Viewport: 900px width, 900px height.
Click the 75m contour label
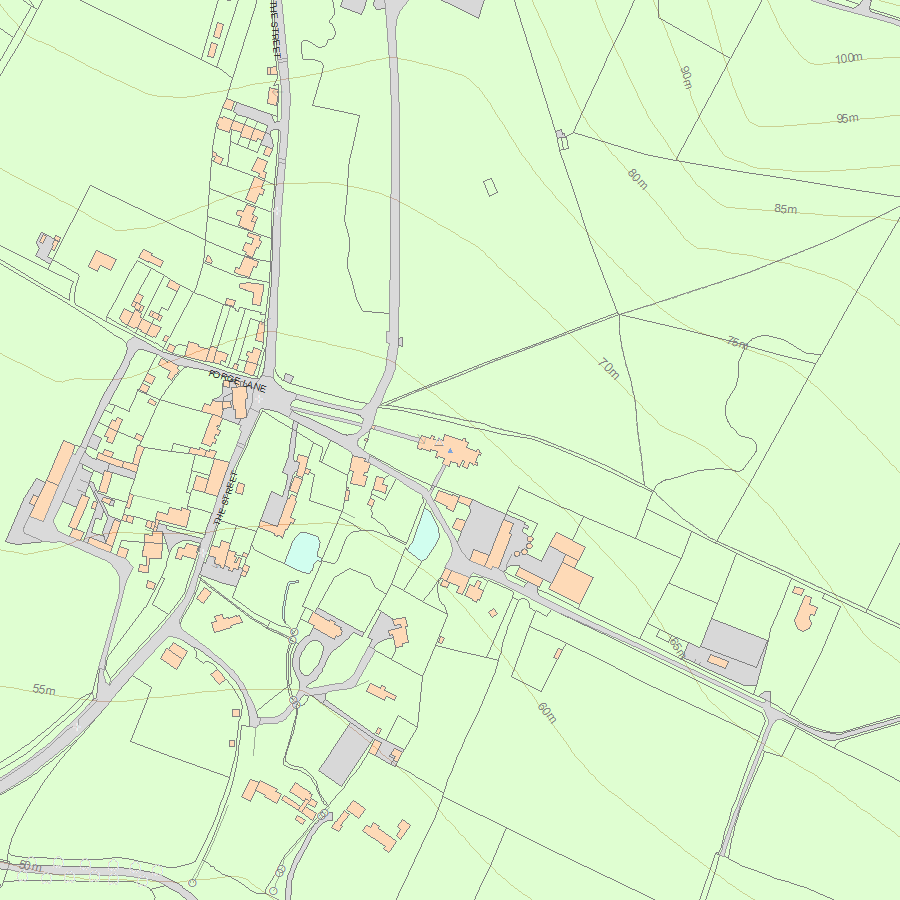738,342
